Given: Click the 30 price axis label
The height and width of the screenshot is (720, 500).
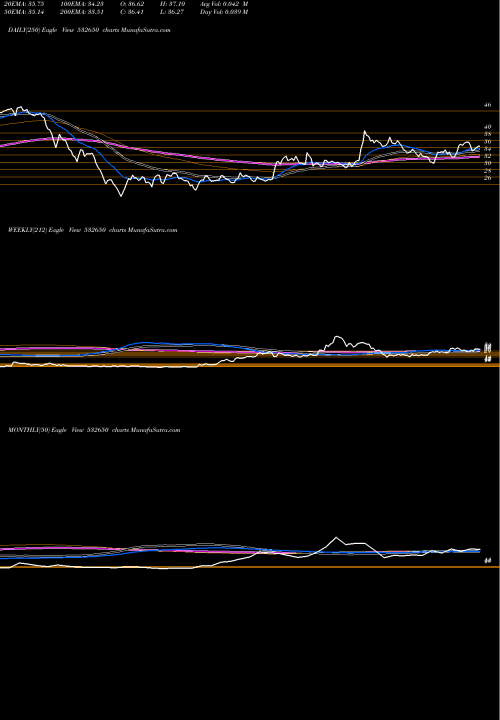Looking at the screenshot, I should 487,163.
